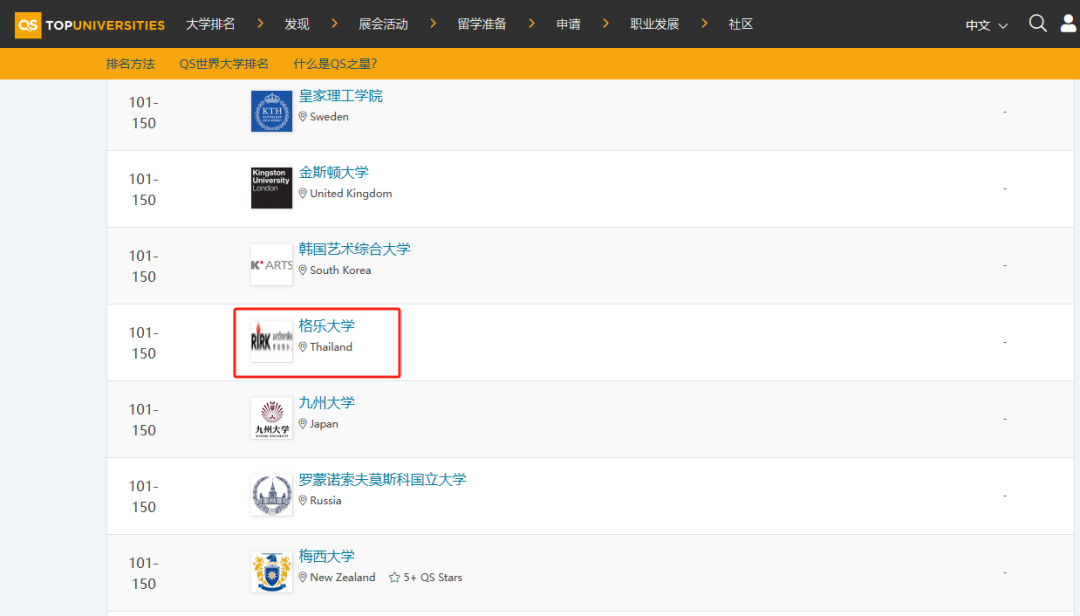Image resolution: width=1080 pixels, height=616 pixels.
Task: Click the United Kingdom location text
Action: click(x=351, y=194)
